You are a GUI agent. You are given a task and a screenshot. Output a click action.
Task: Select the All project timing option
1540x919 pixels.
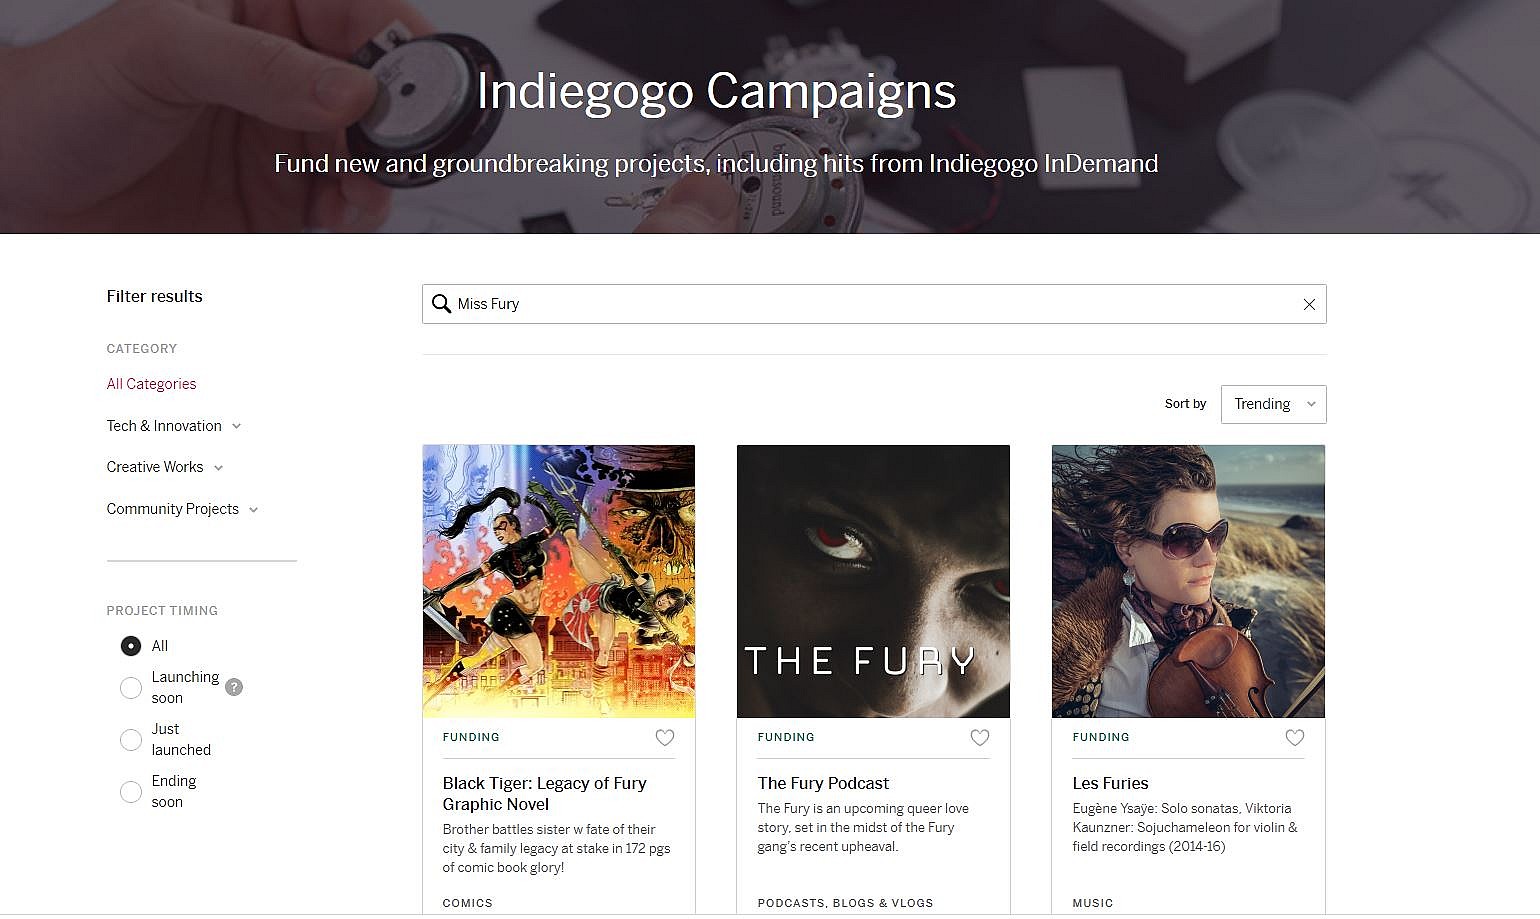[x=131, y=646]
